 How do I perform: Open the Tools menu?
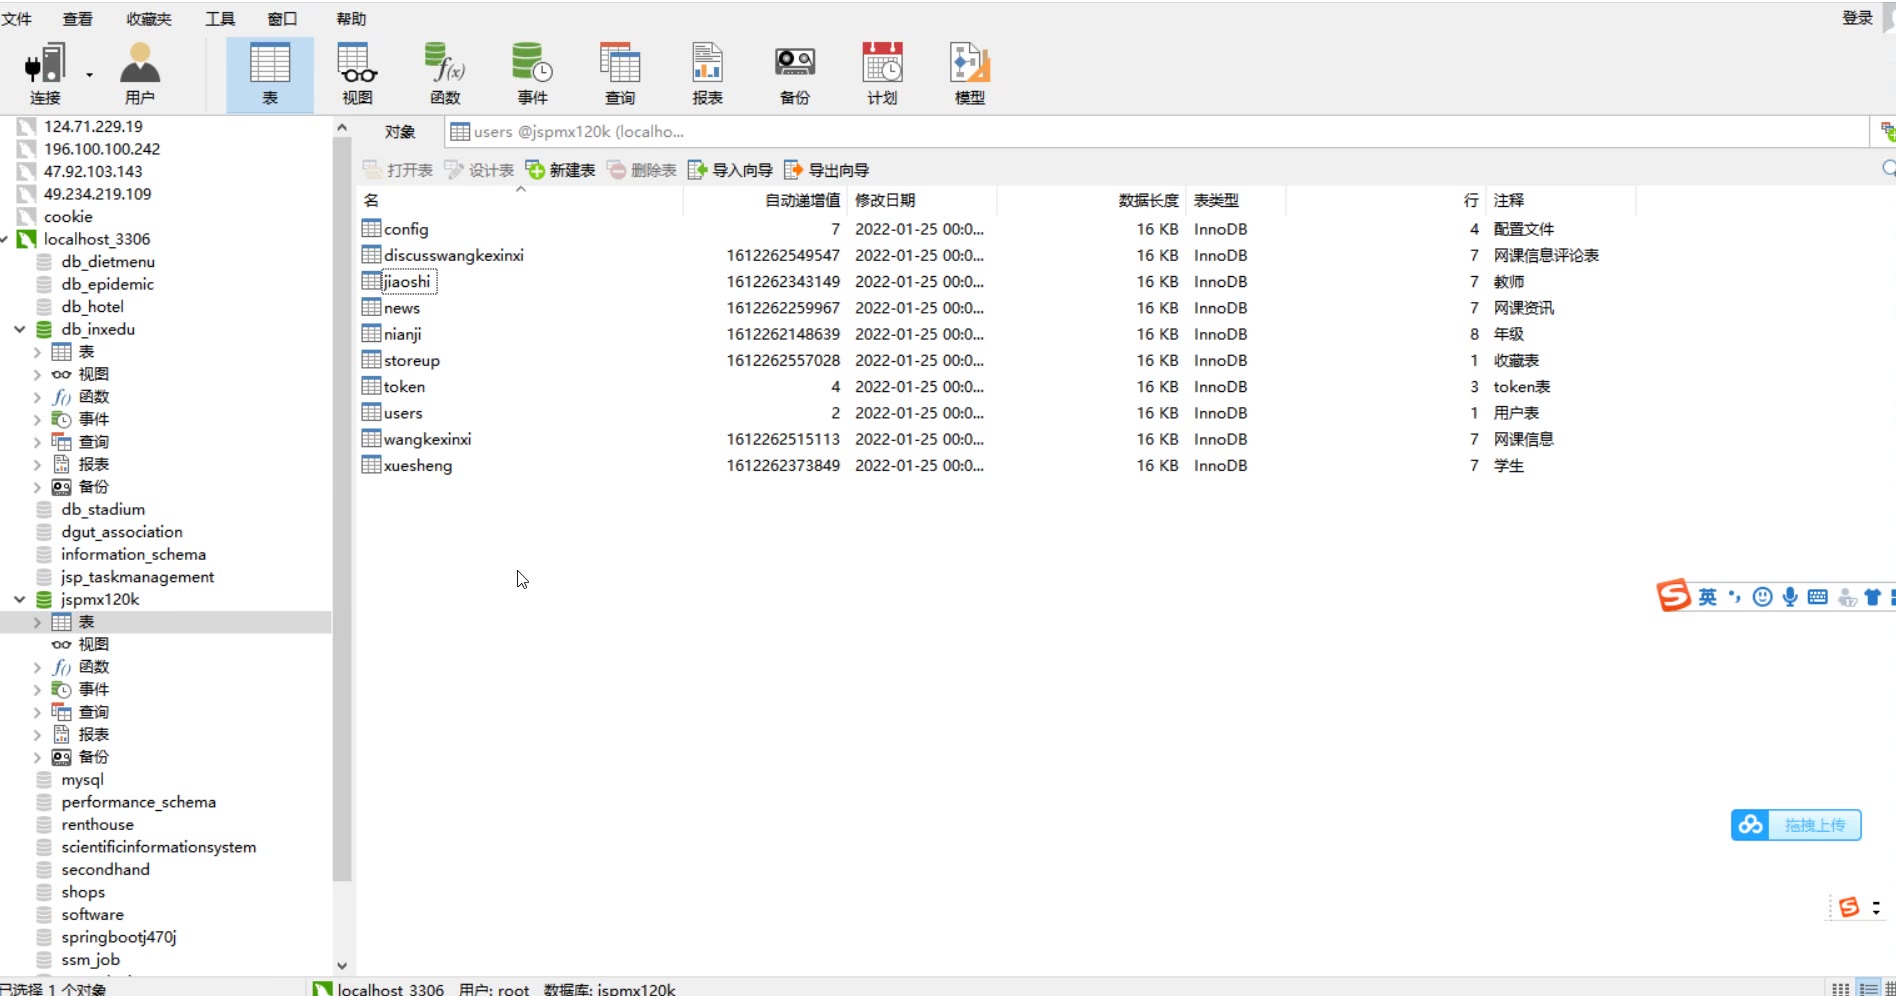pyautogui.click(x=220, y=18)
